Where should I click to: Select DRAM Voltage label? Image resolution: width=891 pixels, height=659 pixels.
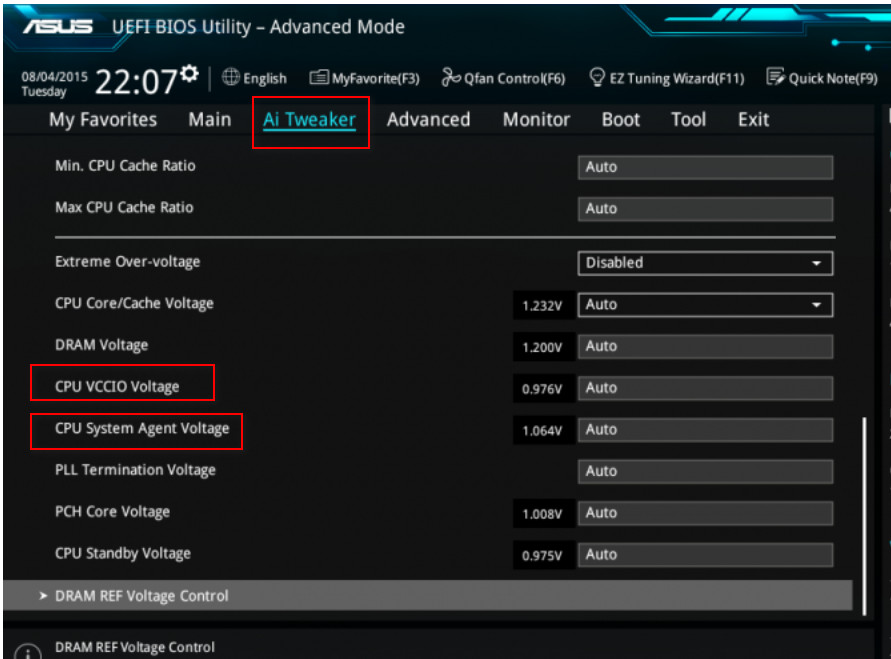pyautogui.click(x=101, y=345)
